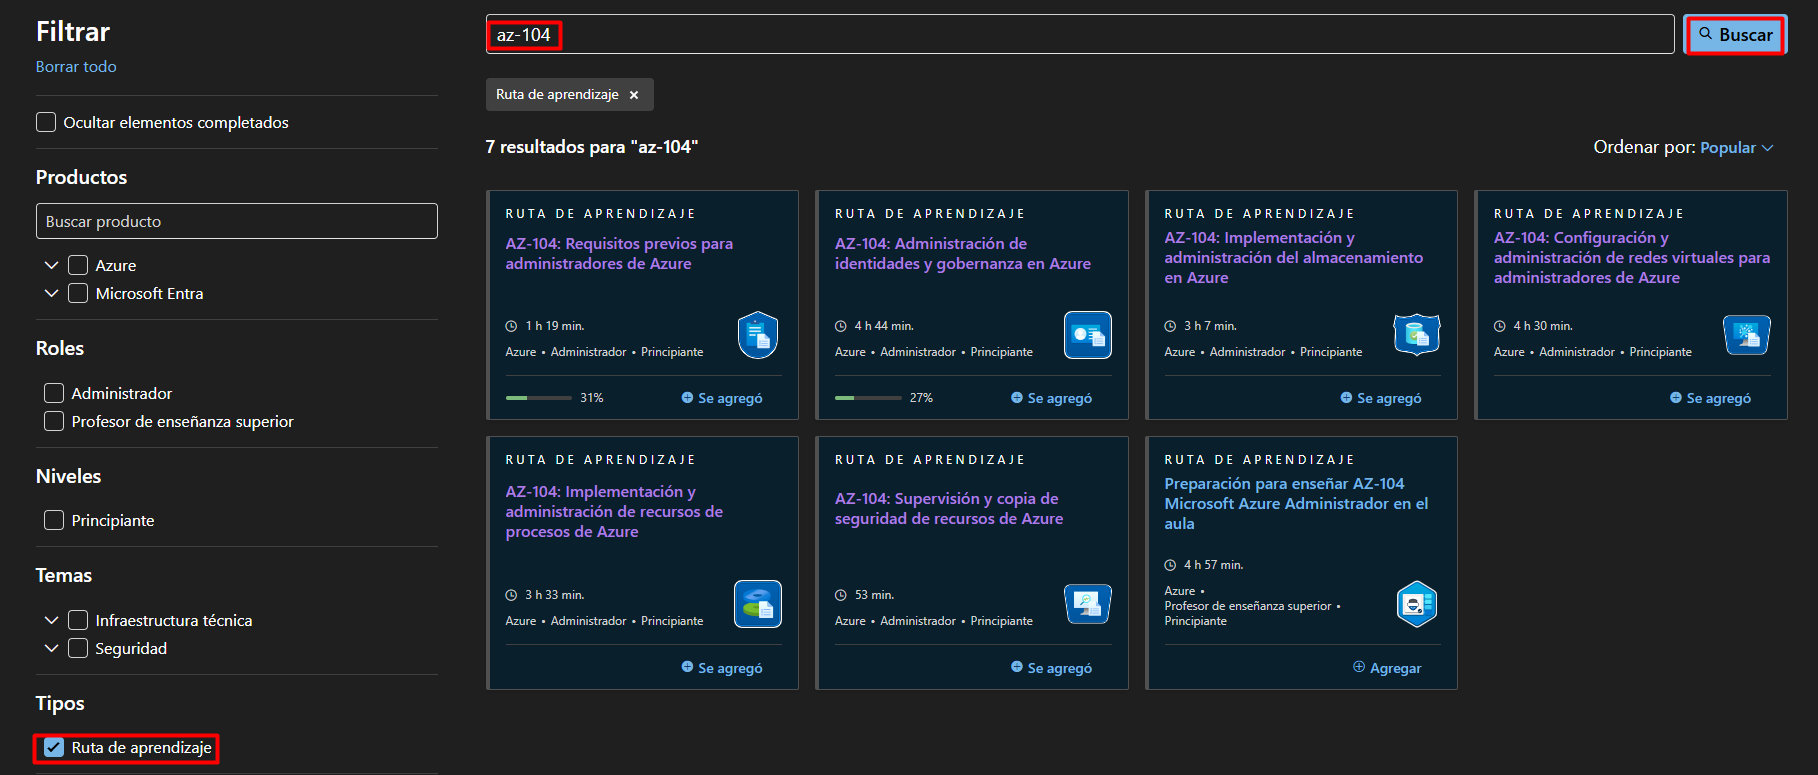Focus the Buscar producto input field
The height and width of the screenshot is (775, 1818).
[x=236, y=221]
